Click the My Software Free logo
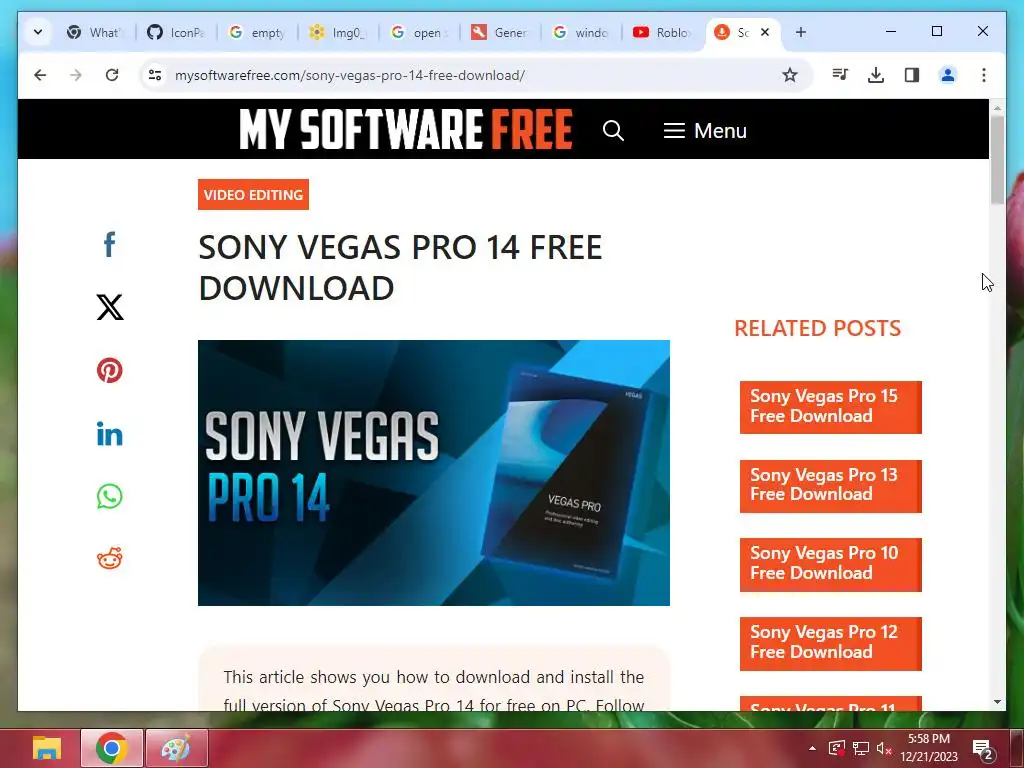This screenshot has width=1024, height=768. click(406, 129)
